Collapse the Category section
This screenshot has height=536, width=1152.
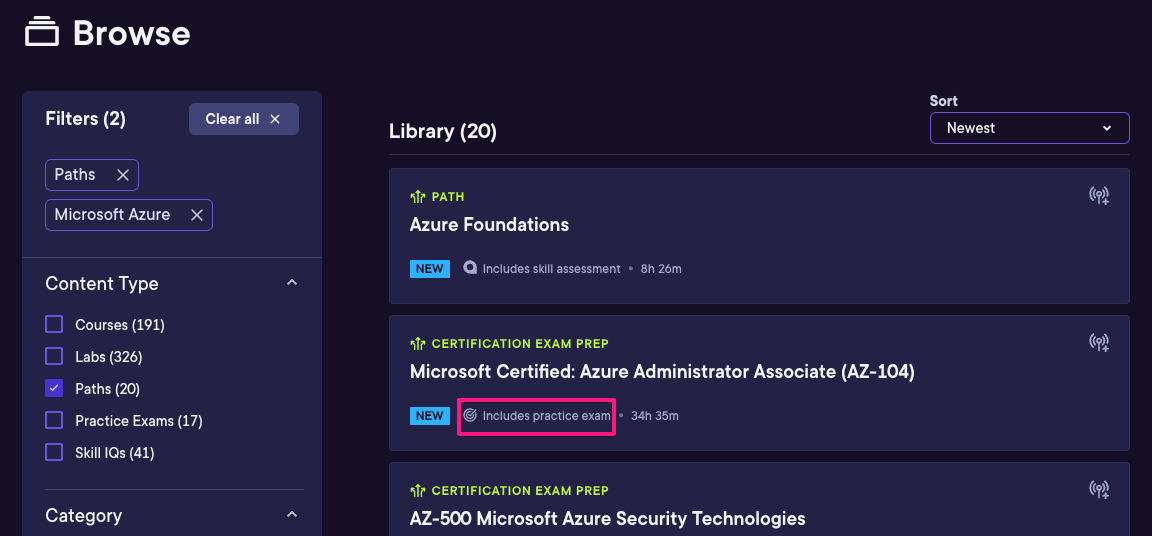[x=292, y=514]
